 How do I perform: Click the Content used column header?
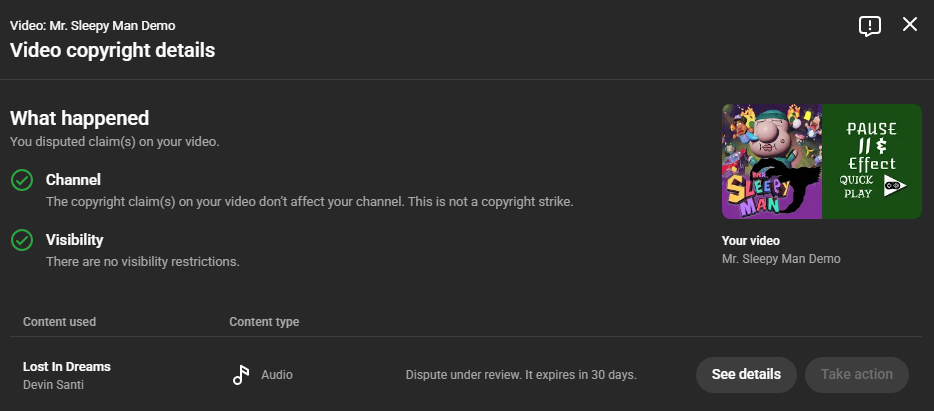coord(59,322)
